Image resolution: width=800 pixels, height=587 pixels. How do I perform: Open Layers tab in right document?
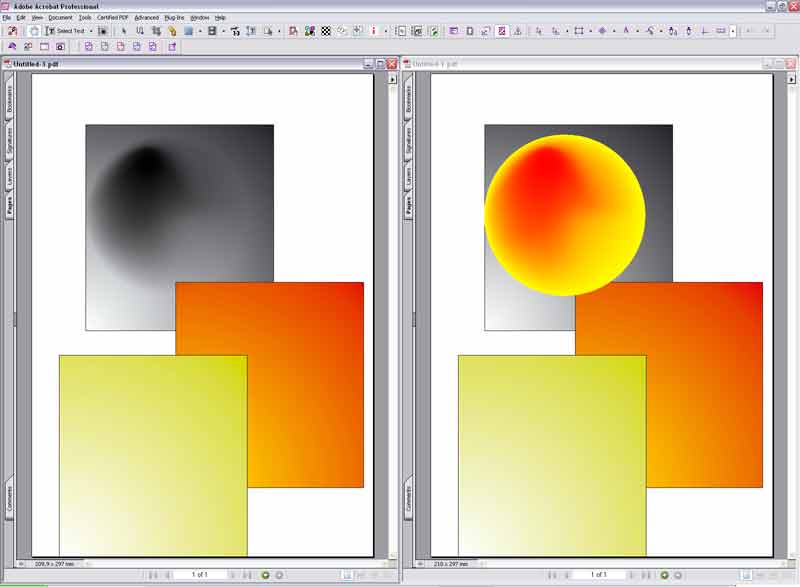[408, 176]
